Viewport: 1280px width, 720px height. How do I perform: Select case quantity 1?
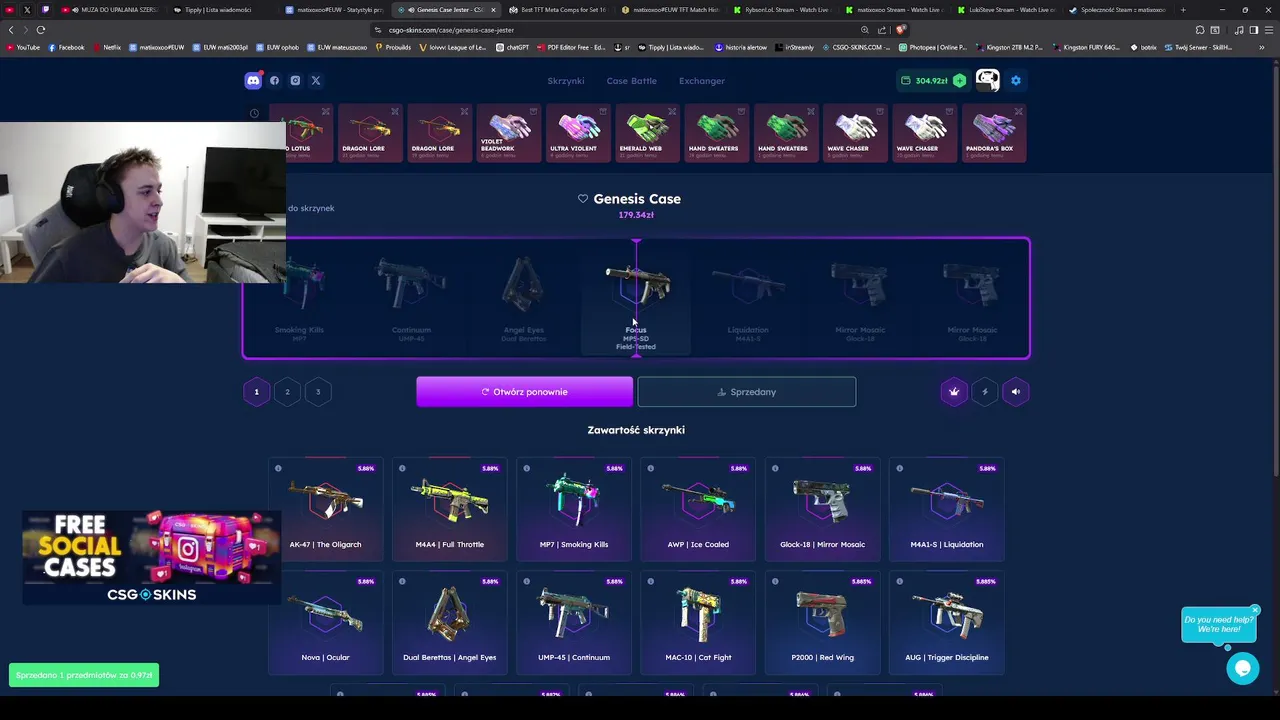[x=256, y=392]
